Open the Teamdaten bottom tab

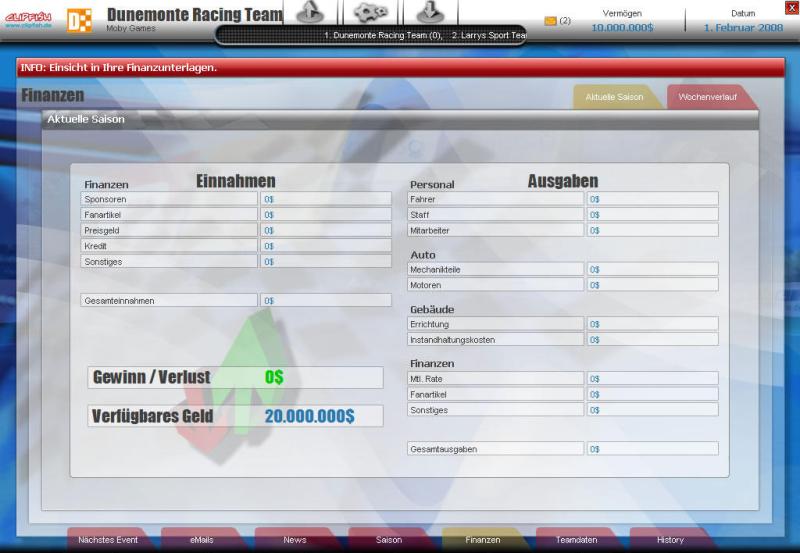click(x=577, y=540)
